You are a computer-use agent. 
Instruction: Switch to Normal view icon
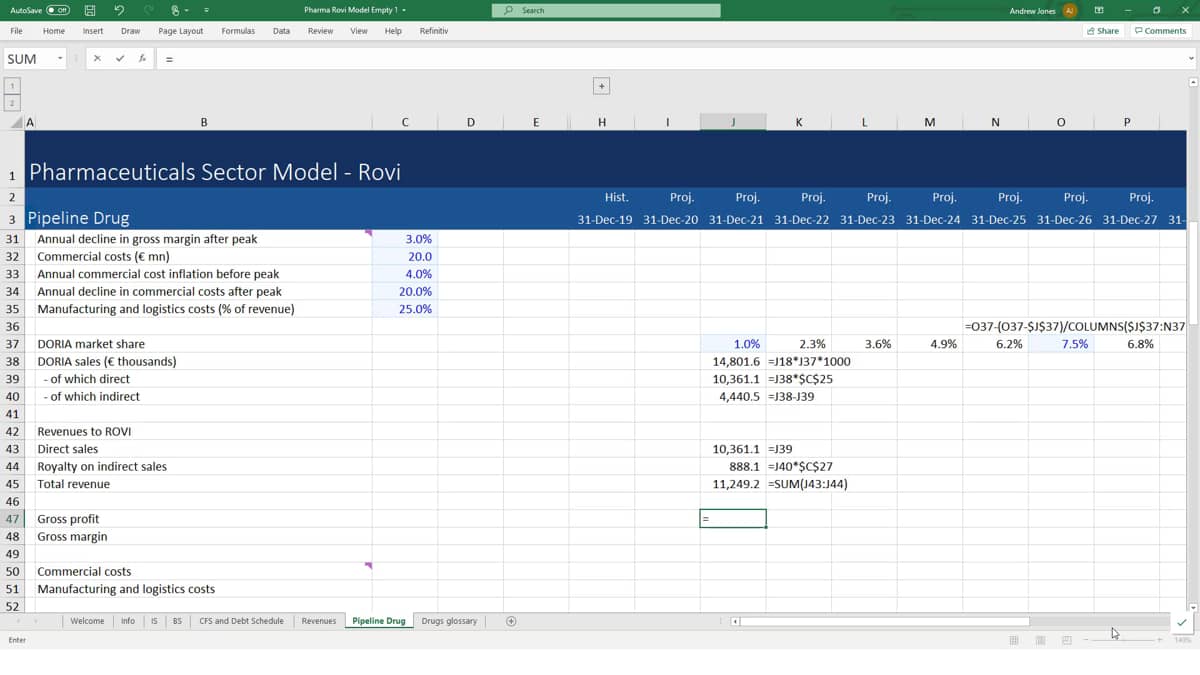[x=1014, y=640]
